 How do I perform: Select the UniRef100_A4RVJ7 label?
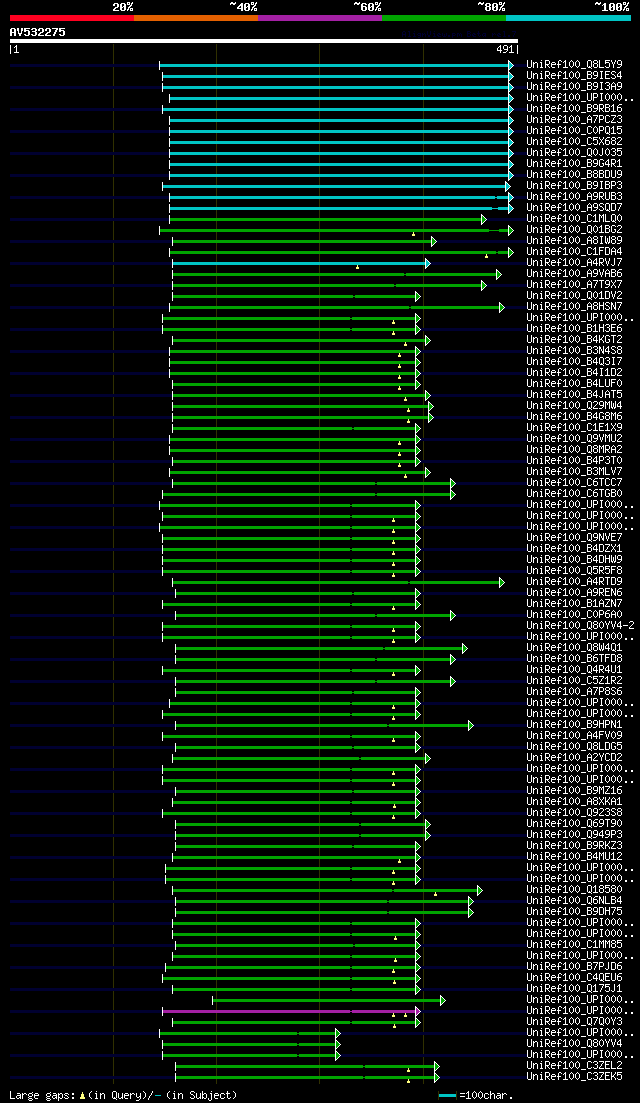click(574, 262)
